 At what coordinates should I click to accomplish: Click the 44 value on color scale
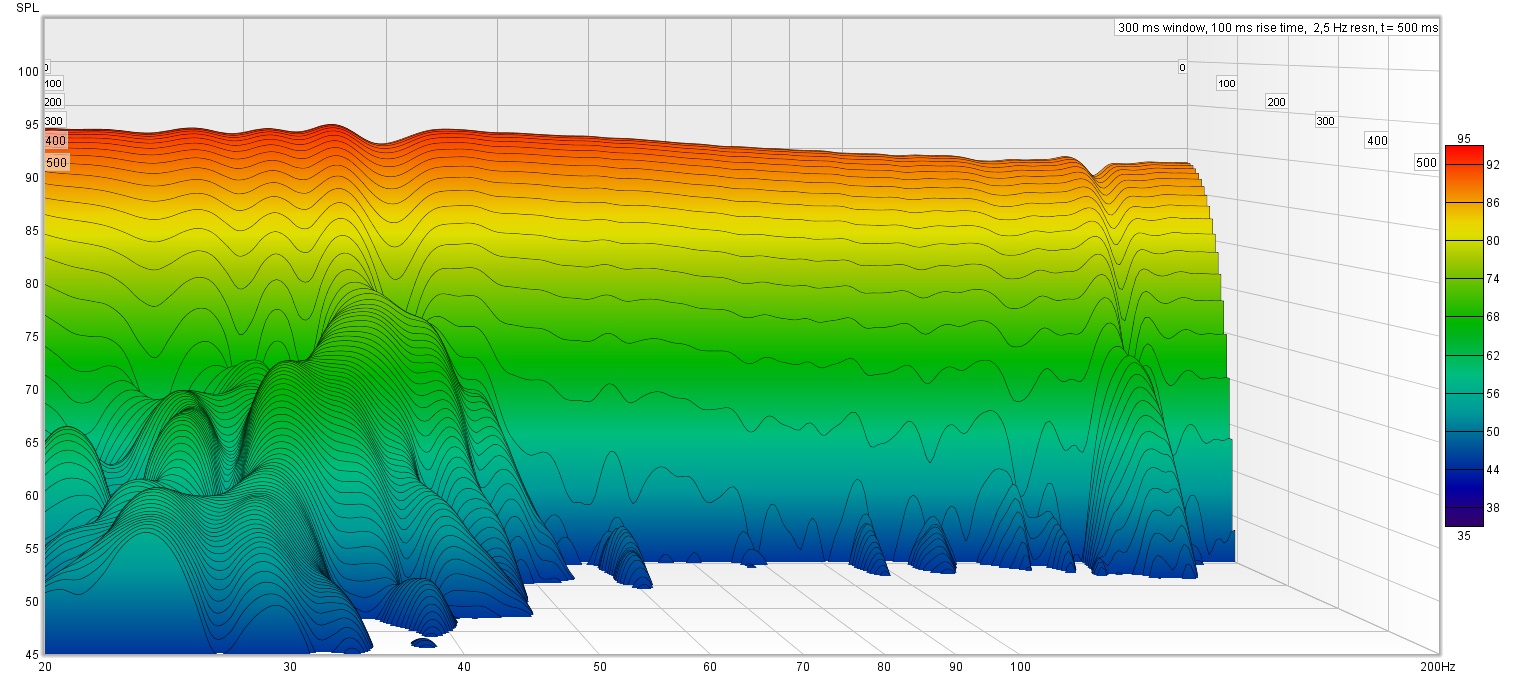tap(1493, 470)
